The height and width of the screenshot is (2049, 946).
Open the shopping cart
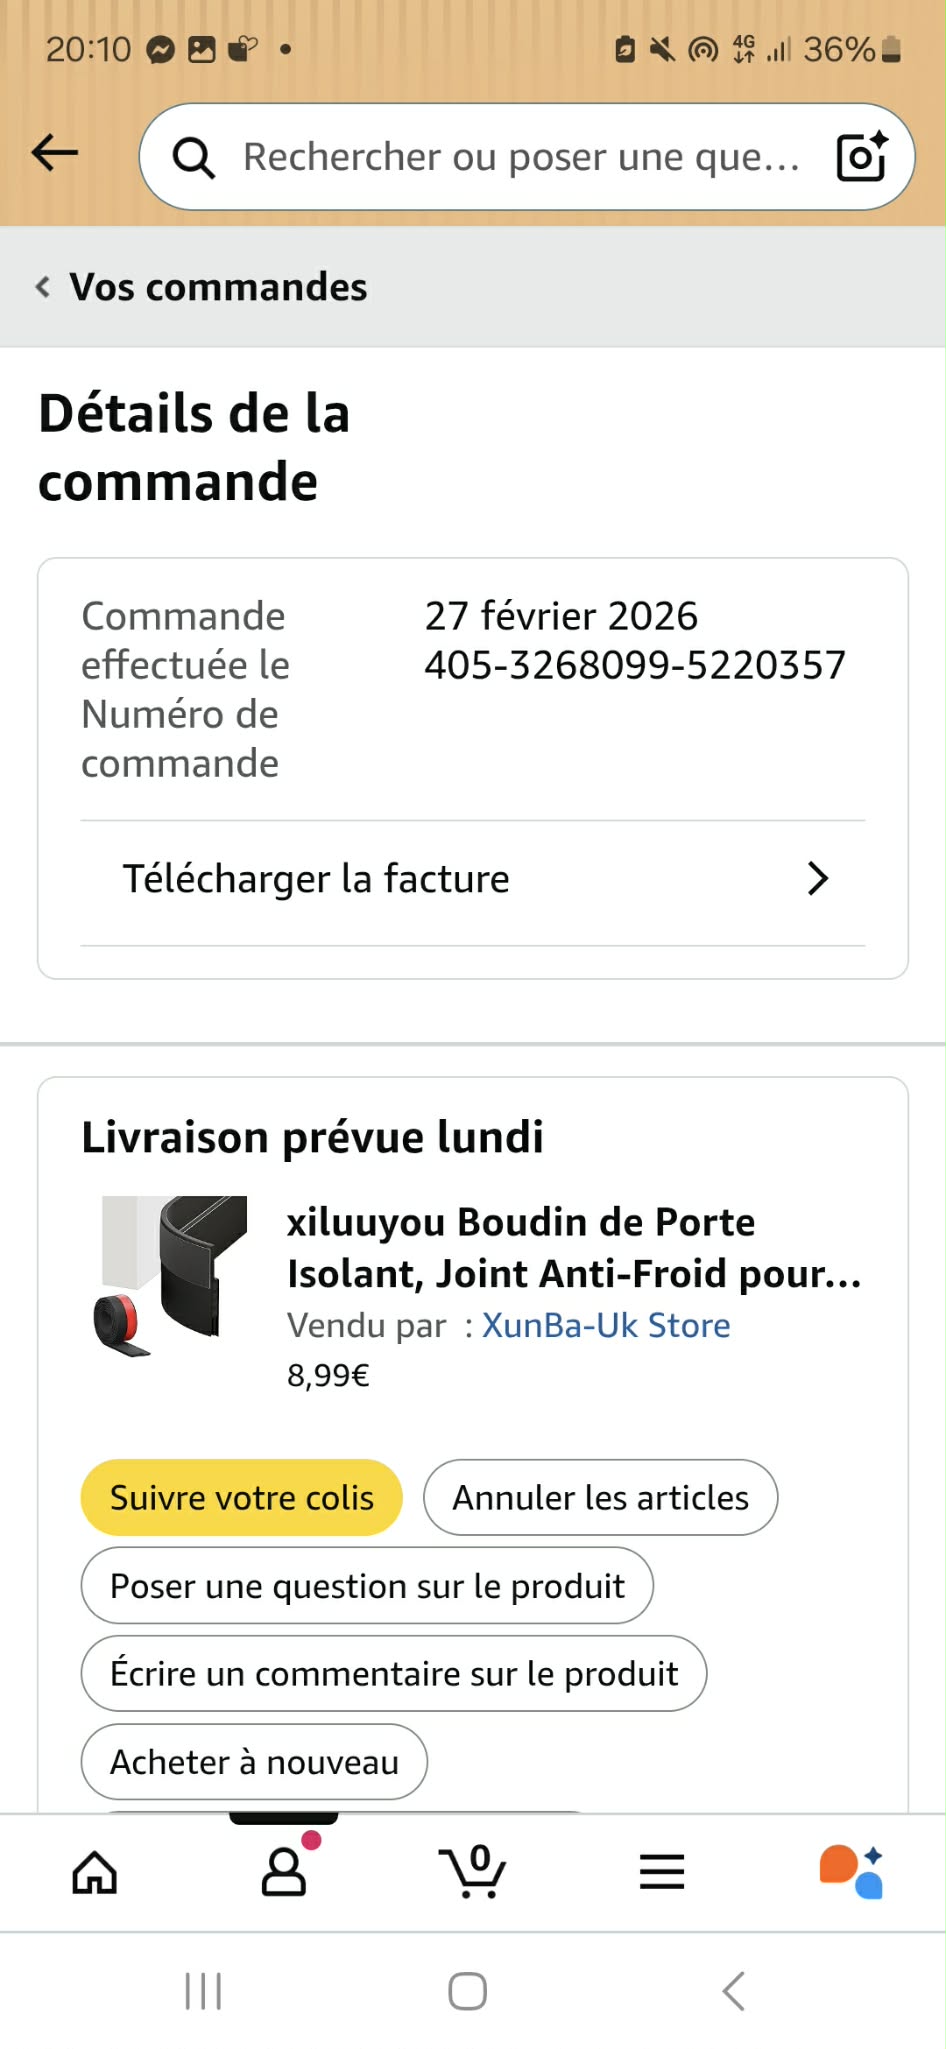pyautogui.click(x=472, y=1872)
